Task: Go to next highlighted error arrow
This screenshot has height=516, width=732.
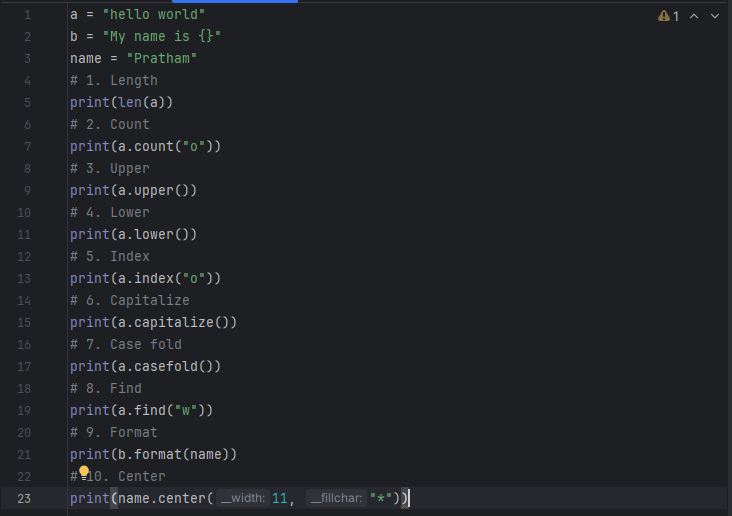Action: [x=715, y=16]
